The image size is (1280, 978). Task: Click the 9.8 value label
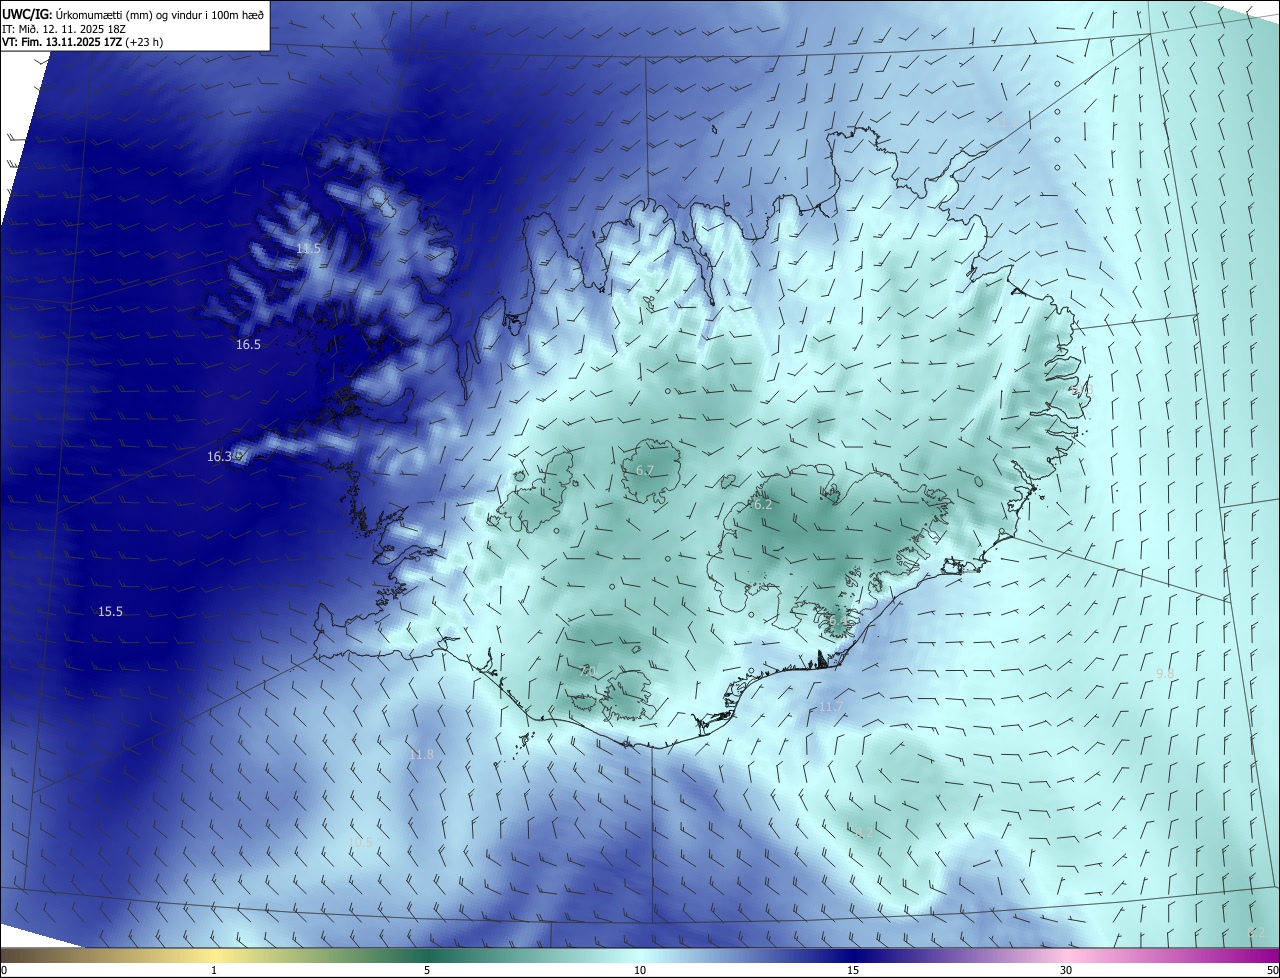pyautogui.click(x=1165, y=674)
